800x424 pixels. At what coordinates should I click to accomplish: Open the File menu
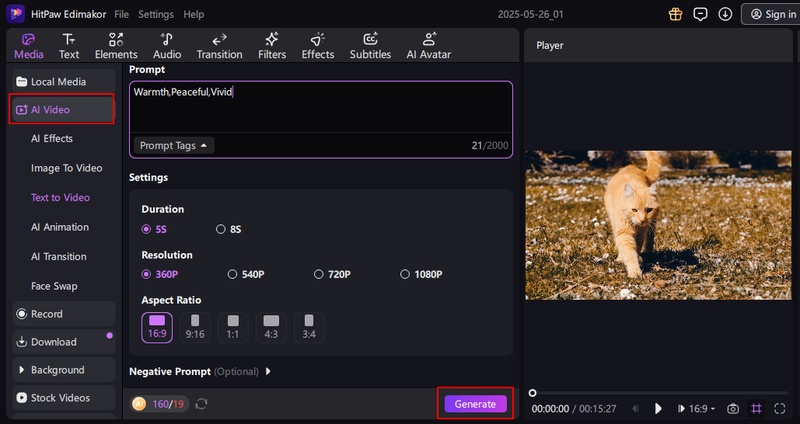[121, 14]
